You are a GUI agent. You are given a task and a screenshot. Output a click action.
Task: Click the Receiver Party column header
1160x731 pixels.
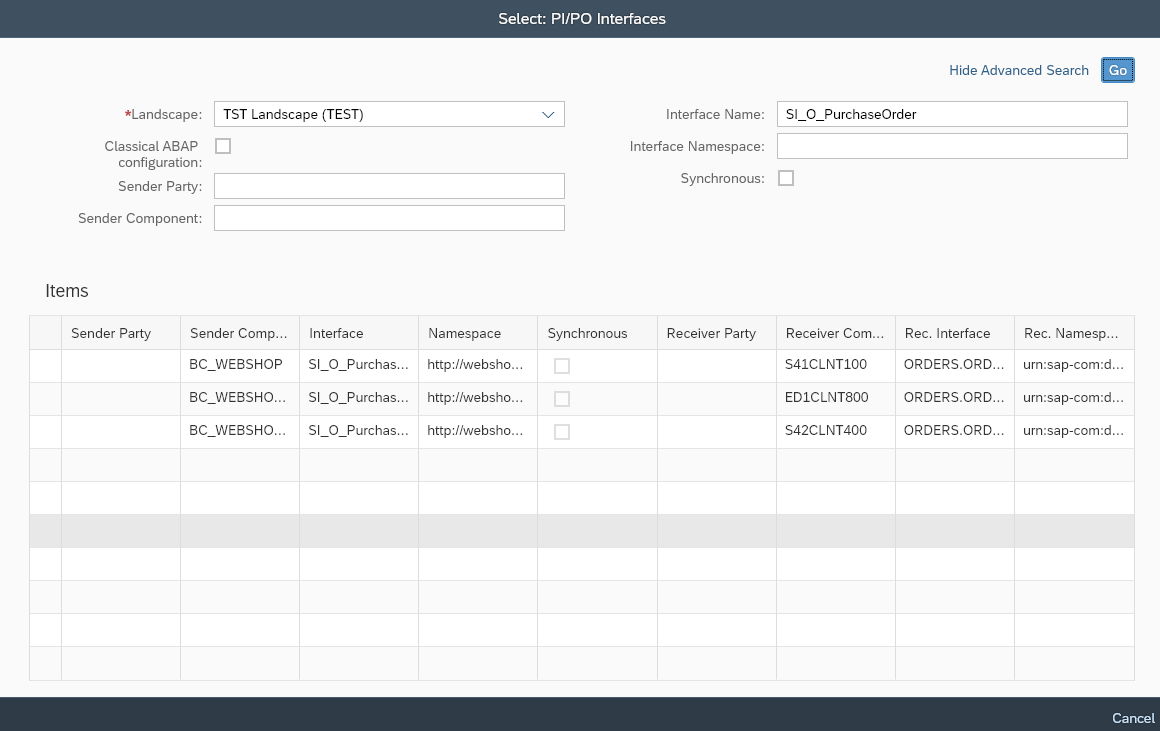(x=711, y=333)
